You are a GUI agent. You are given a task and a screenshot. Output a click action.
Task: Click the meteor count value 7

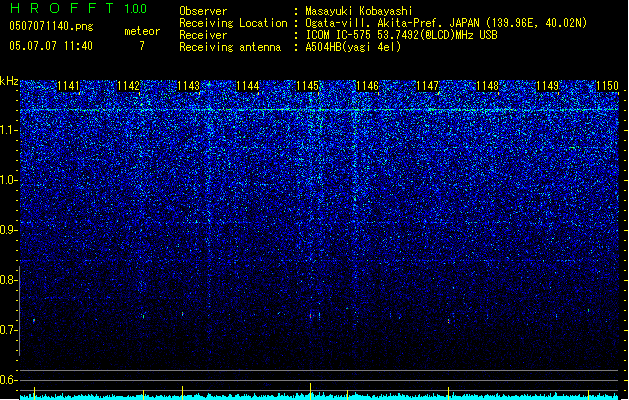142,46
